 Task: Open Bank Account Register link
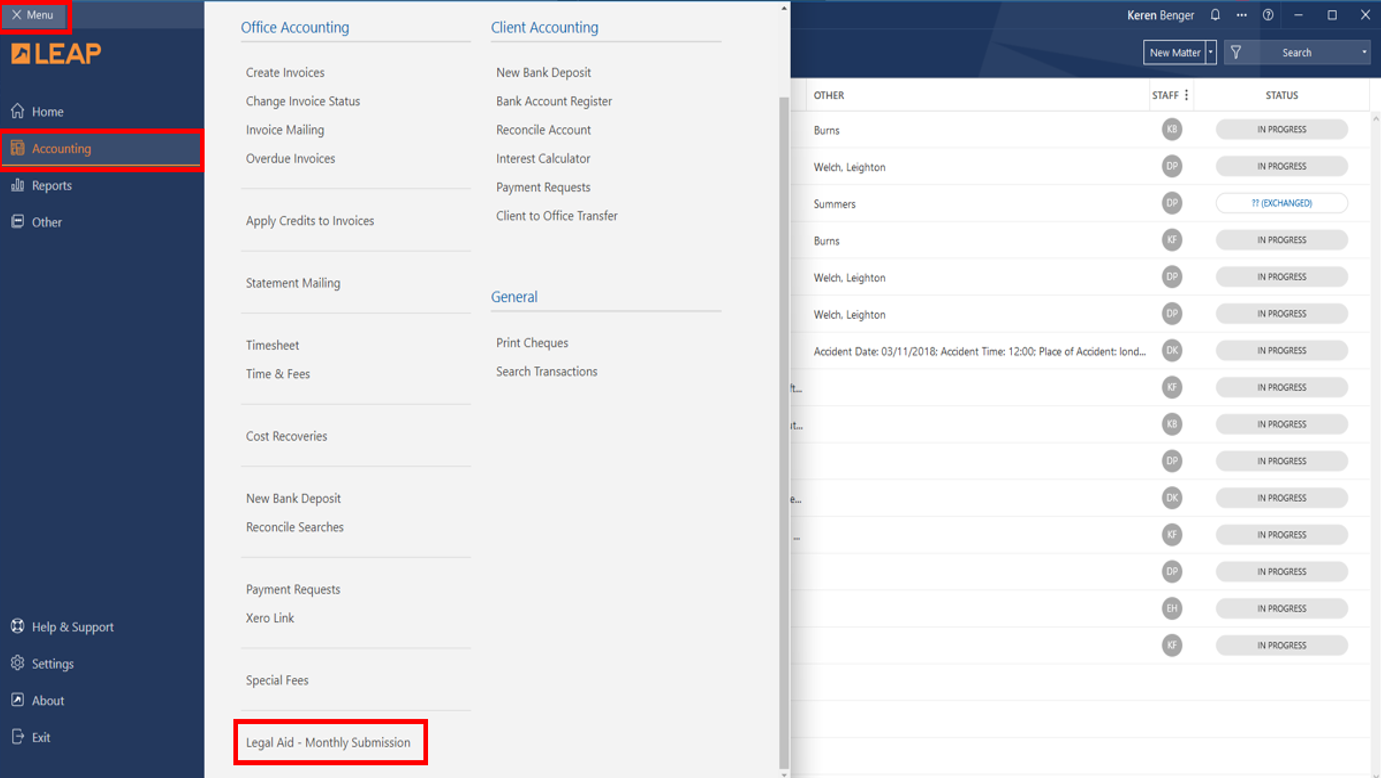tap(554, 102)
